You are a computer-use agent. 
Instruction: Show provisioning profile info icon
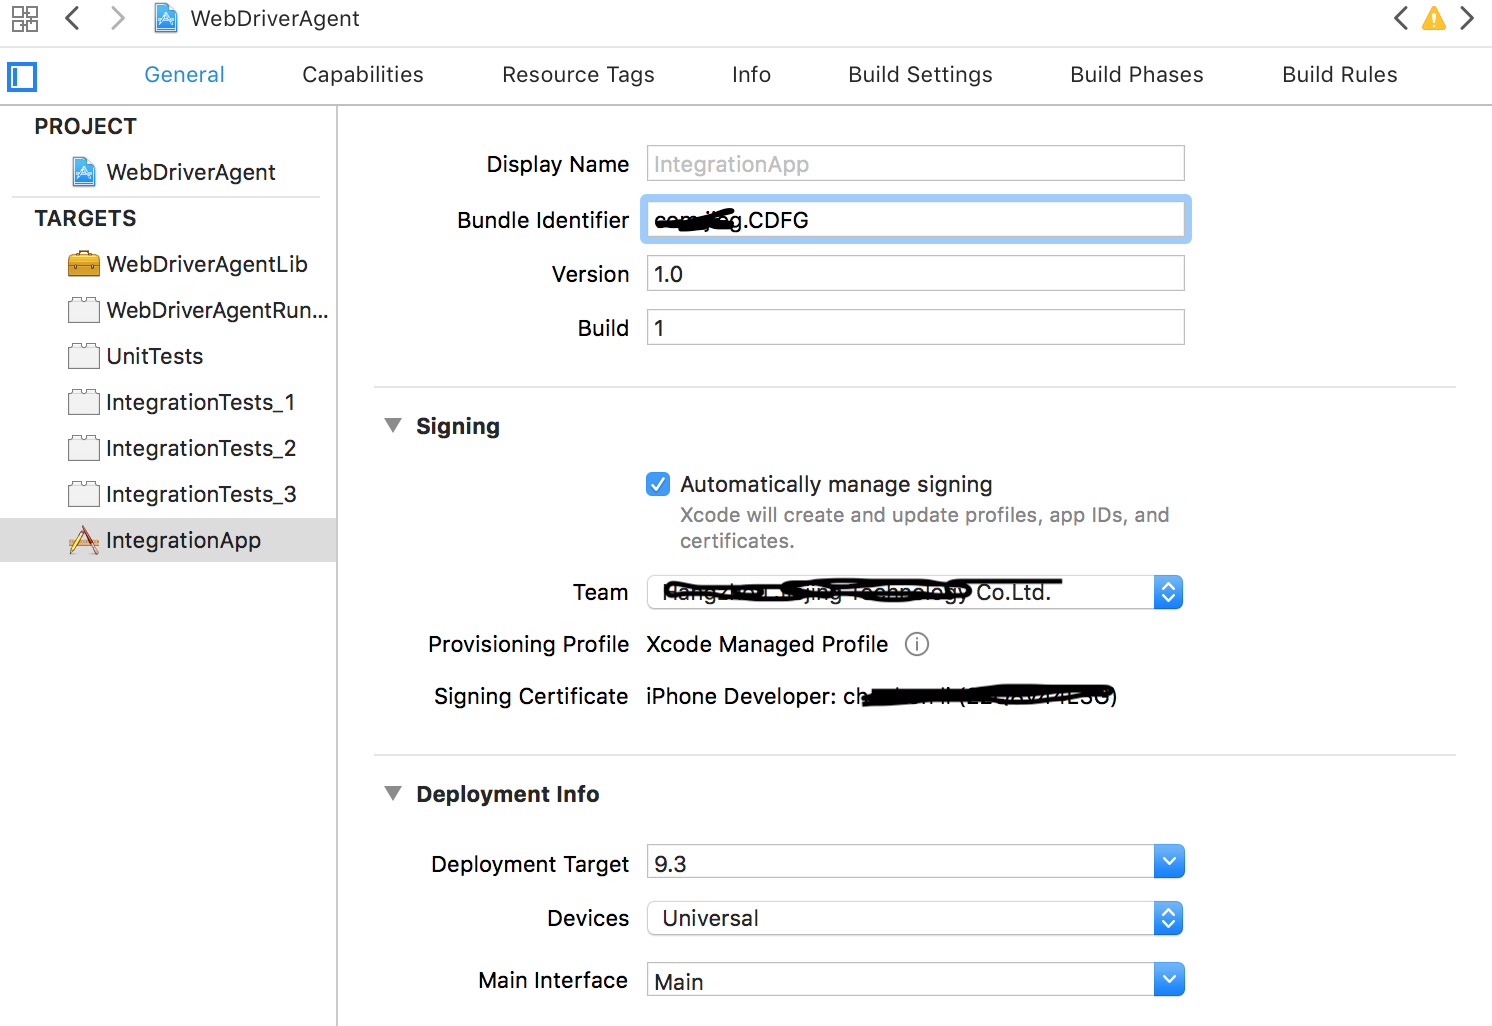click(x=917, y=644)
